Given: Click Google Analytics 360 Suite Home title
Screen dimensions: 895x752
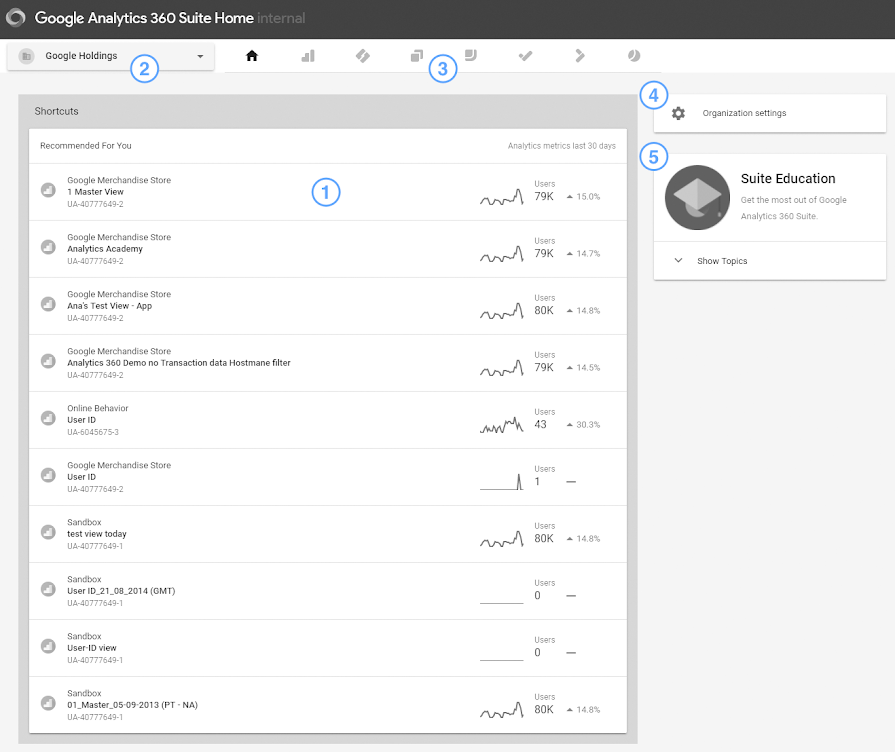Looking at the screenshot, I should [x=144, y=18].
